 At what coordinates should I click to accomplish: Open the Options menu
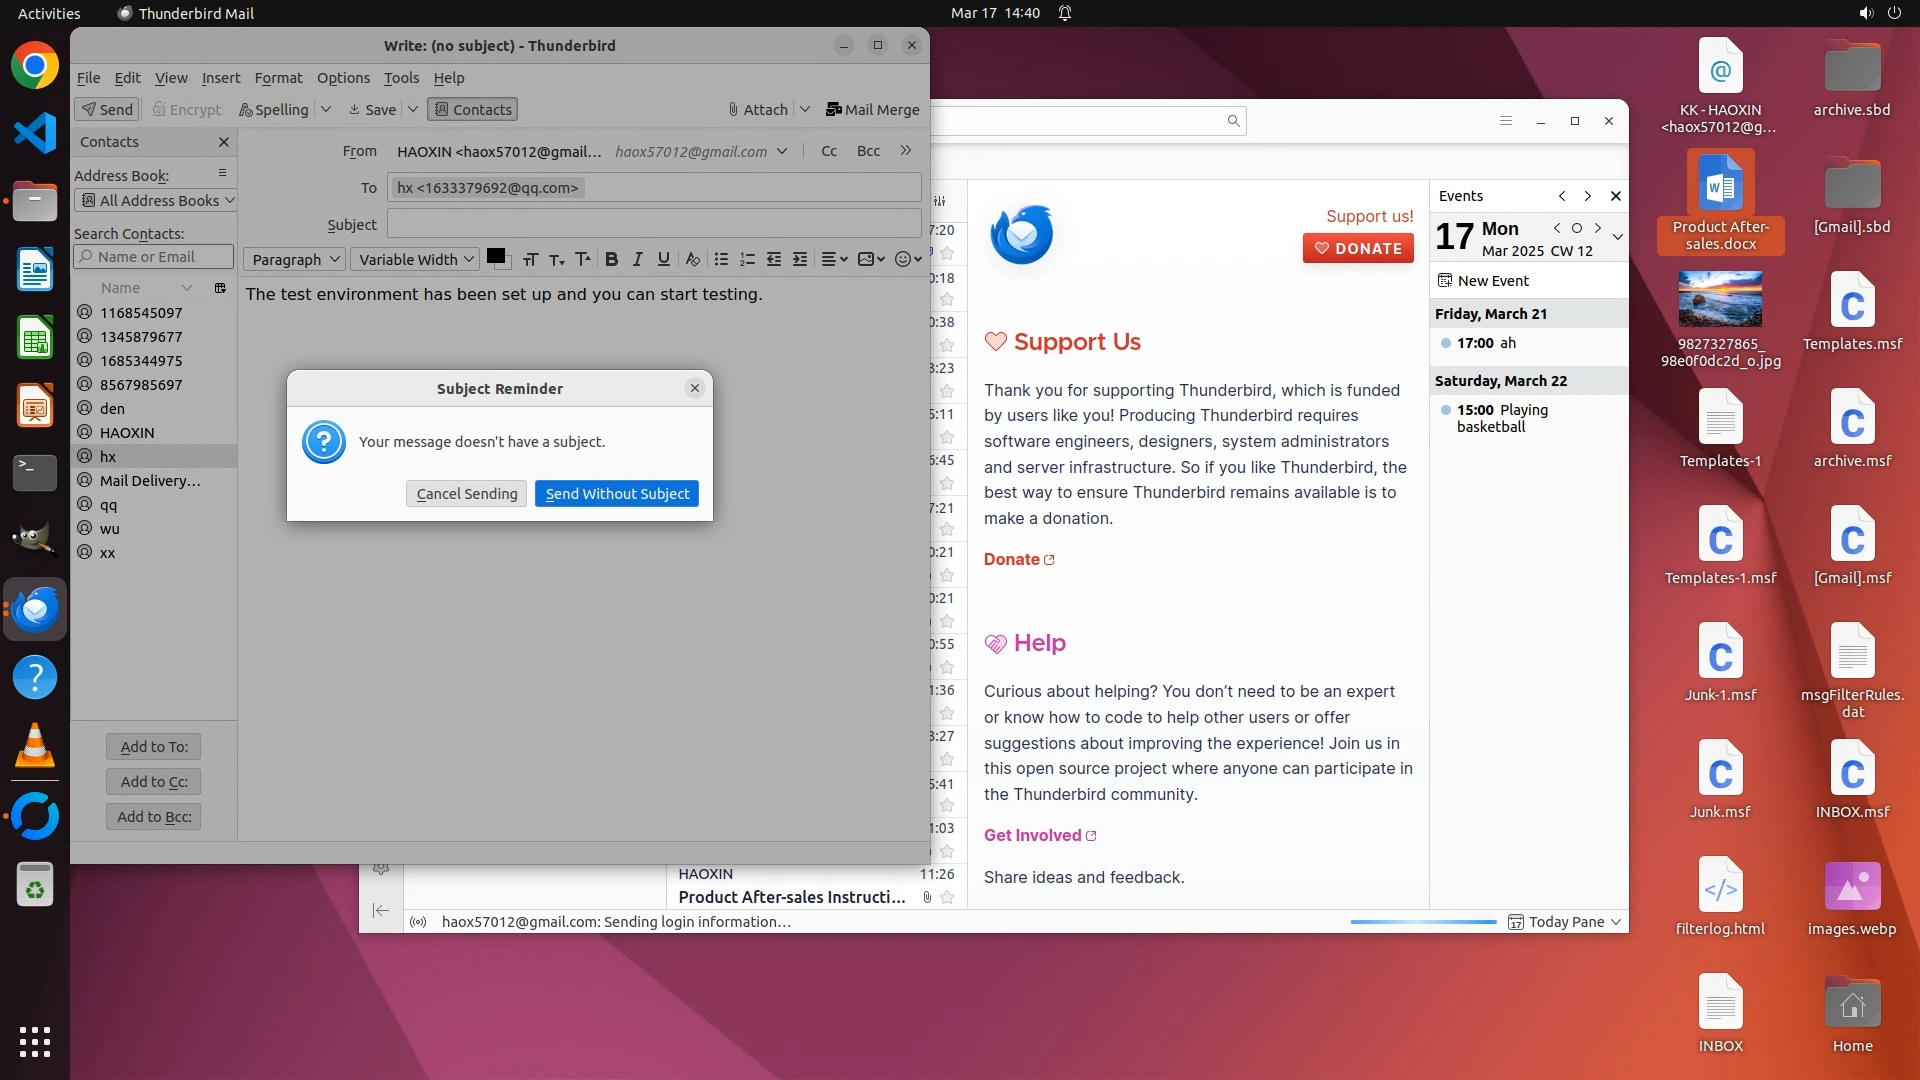tap(343, 78)
